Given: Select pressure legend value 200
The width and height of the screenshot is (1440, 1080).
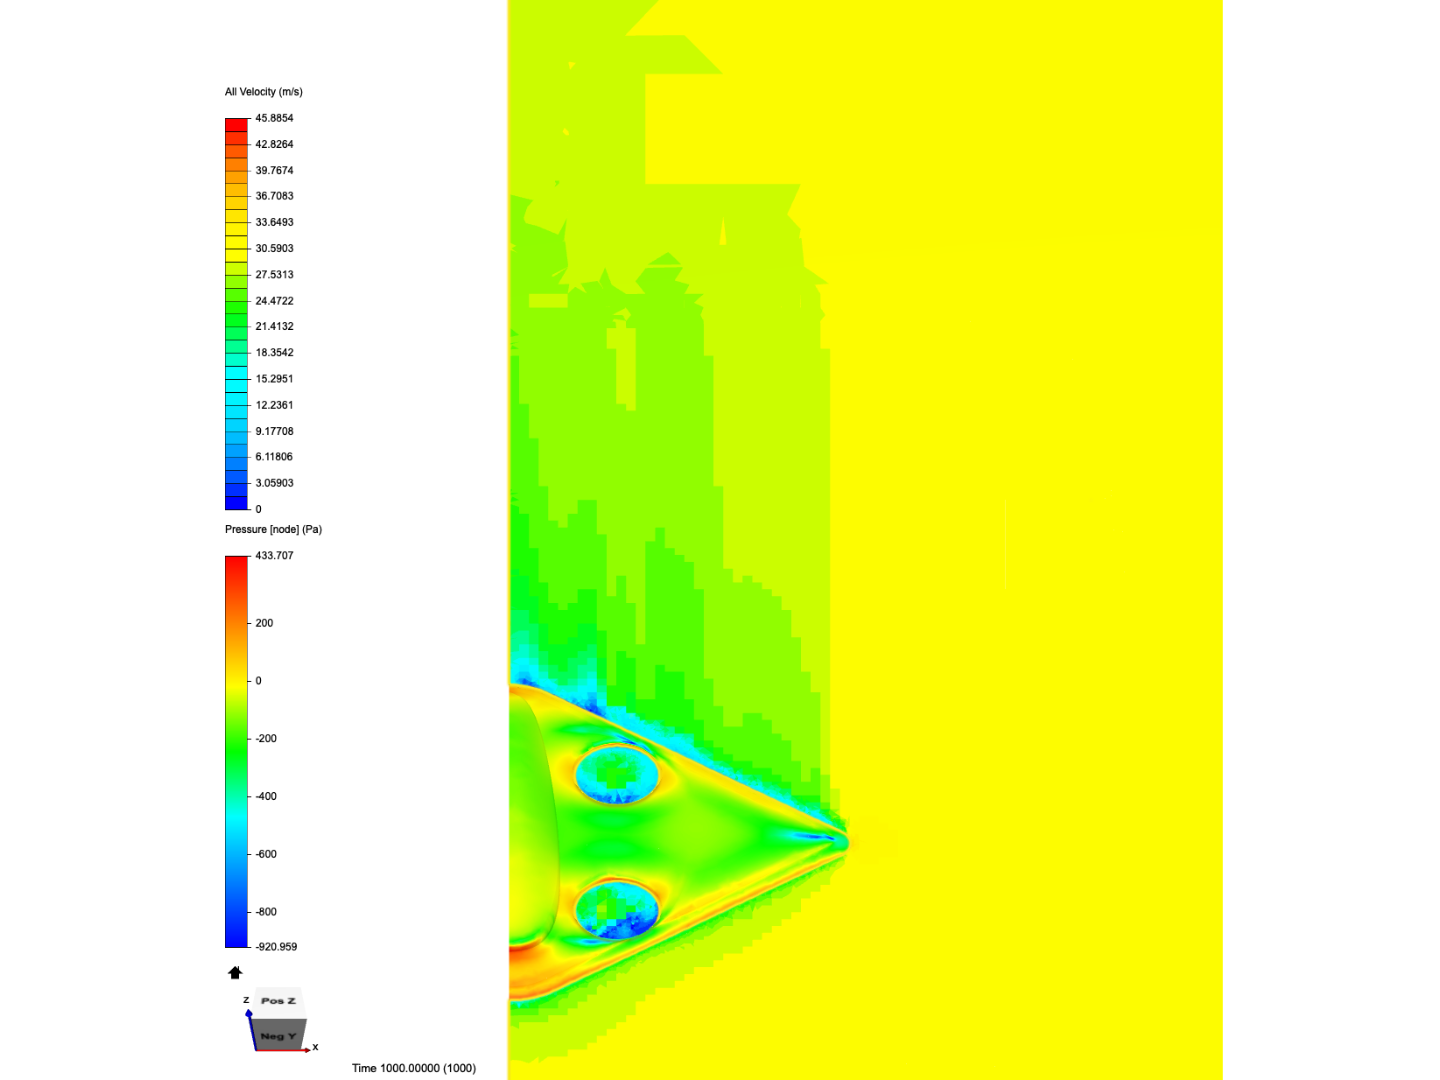Looking at the screenshot, I should click(x=264, y=622).
